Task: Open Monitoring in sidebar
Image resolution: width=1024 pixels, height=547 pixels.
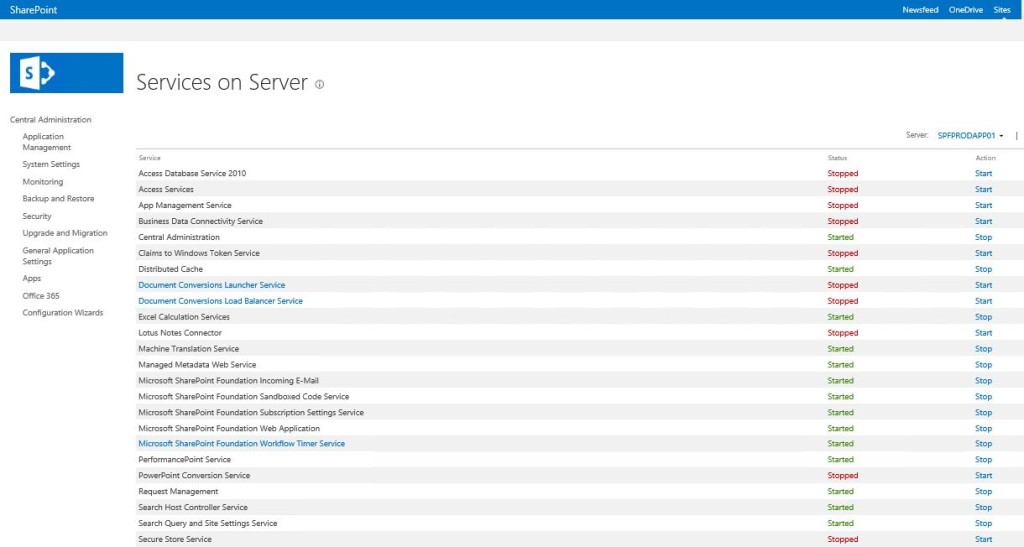Action: pyautogui.click(x=42, y=181)
